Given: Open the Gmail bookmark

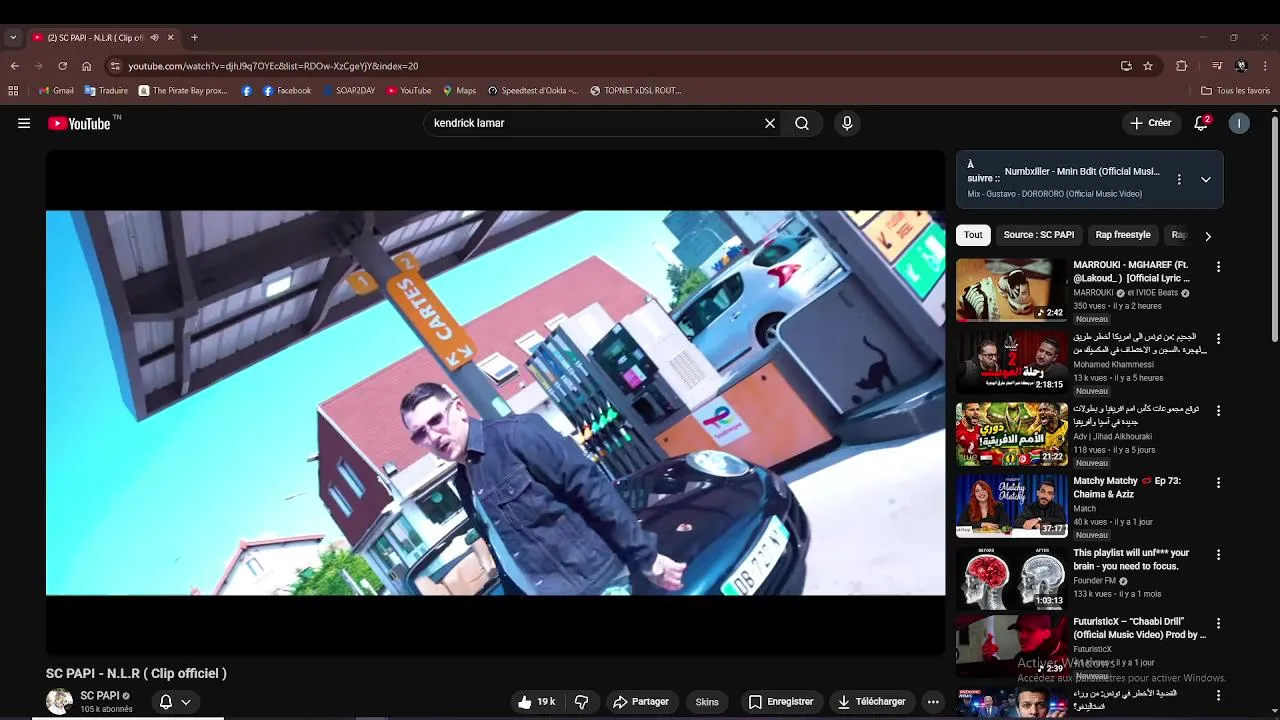Looking at the screenshot, I should (56, 90).
